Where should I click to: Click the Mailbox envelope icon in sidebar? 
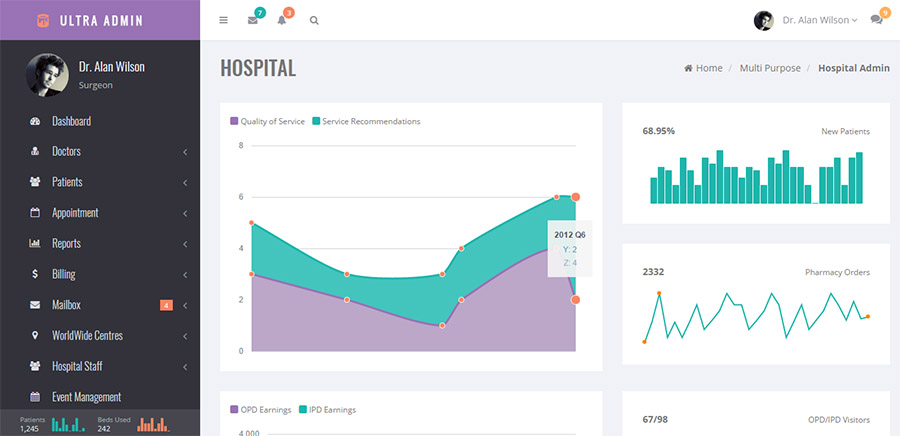(35, 305)
